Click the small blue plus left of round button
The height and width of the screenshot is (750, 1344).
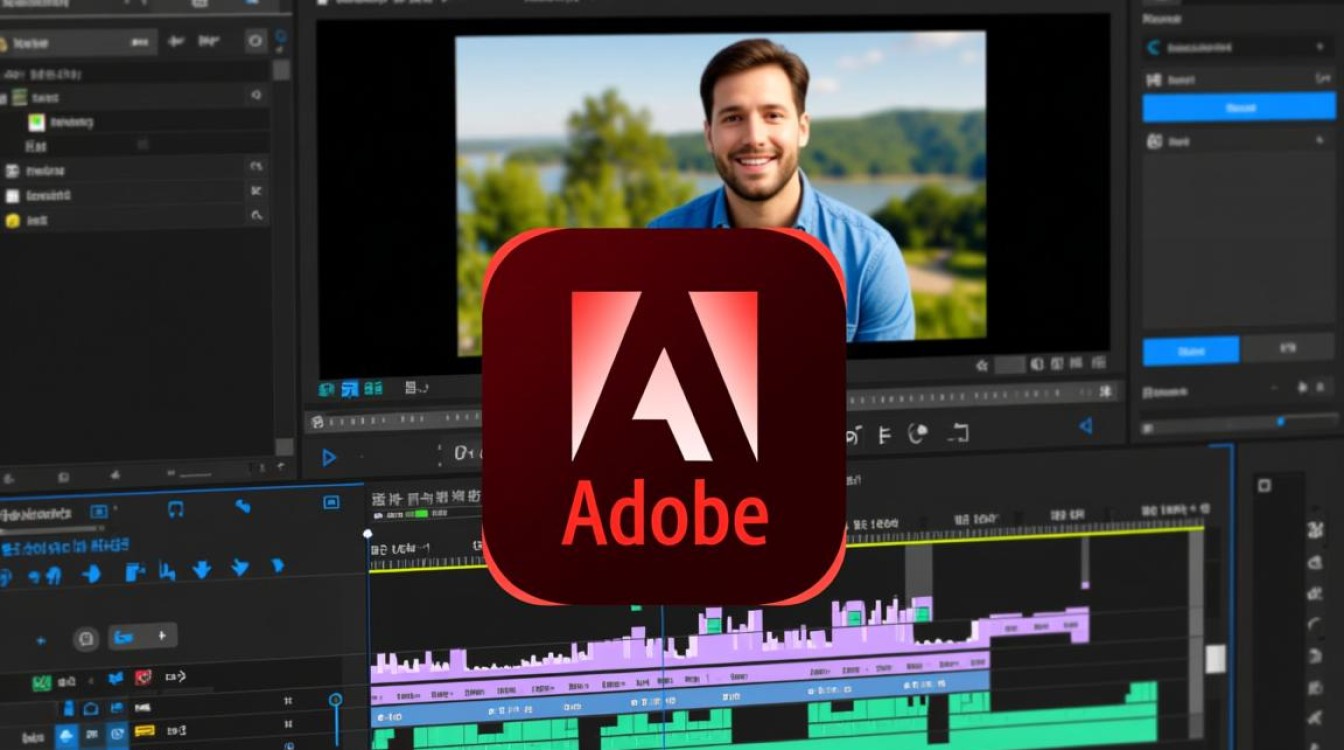coord(41,640)
